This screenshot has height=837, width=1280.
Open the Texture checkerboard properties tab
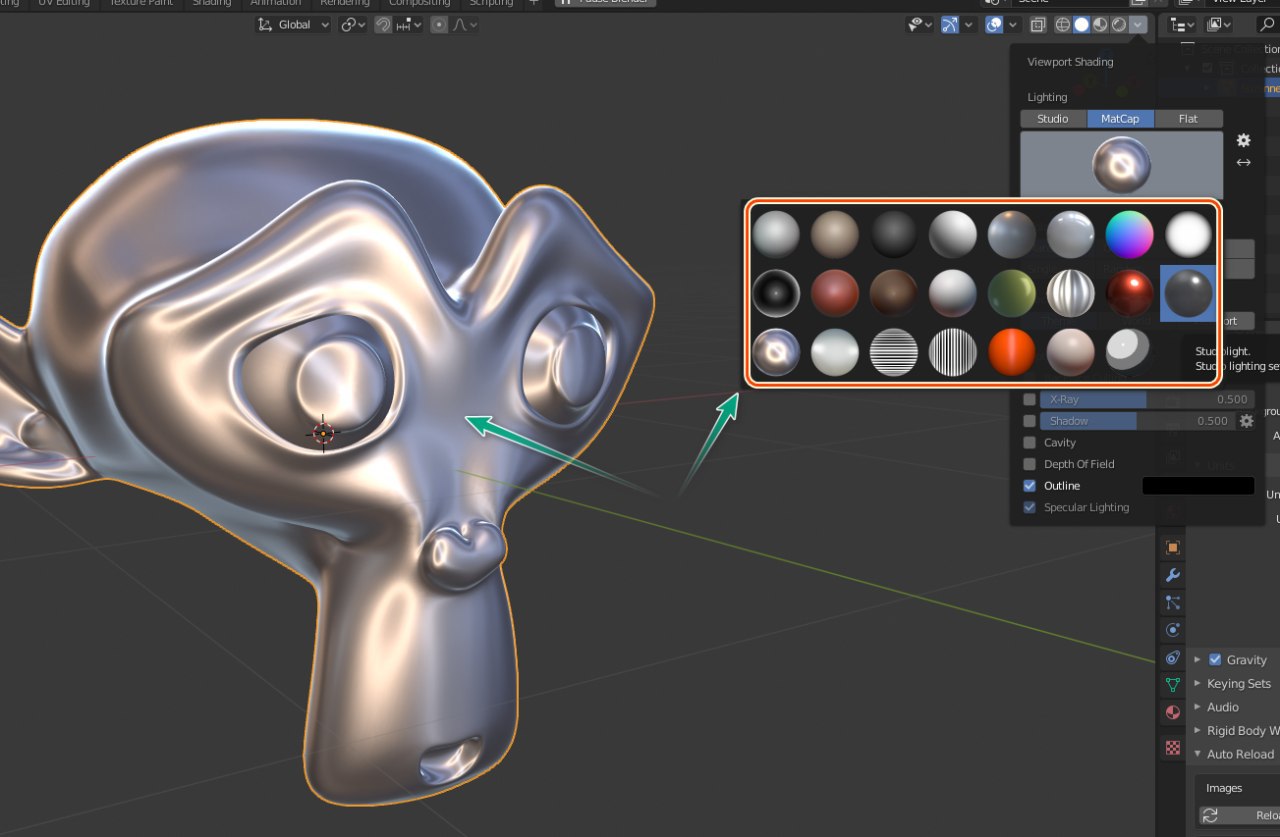tap(1173, 747)
